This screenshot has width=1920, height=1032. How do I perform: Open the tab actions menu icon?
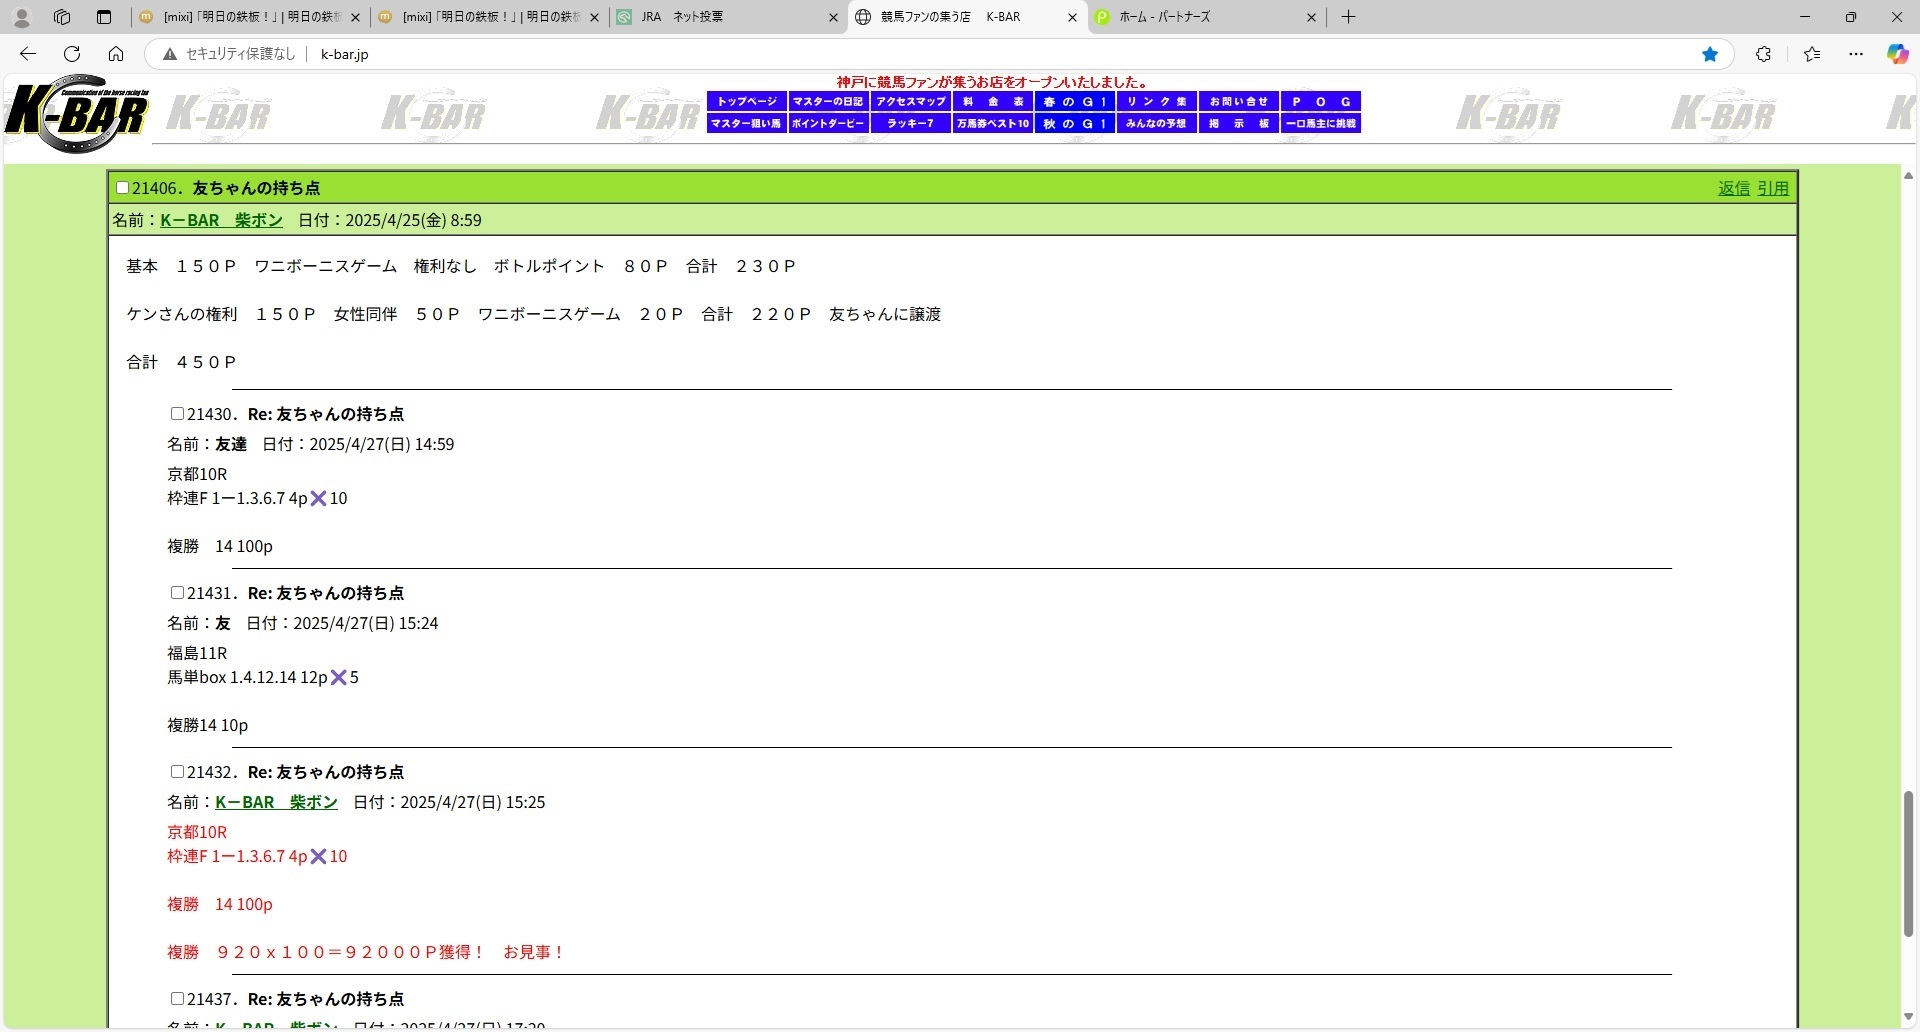tap(103, 17)
